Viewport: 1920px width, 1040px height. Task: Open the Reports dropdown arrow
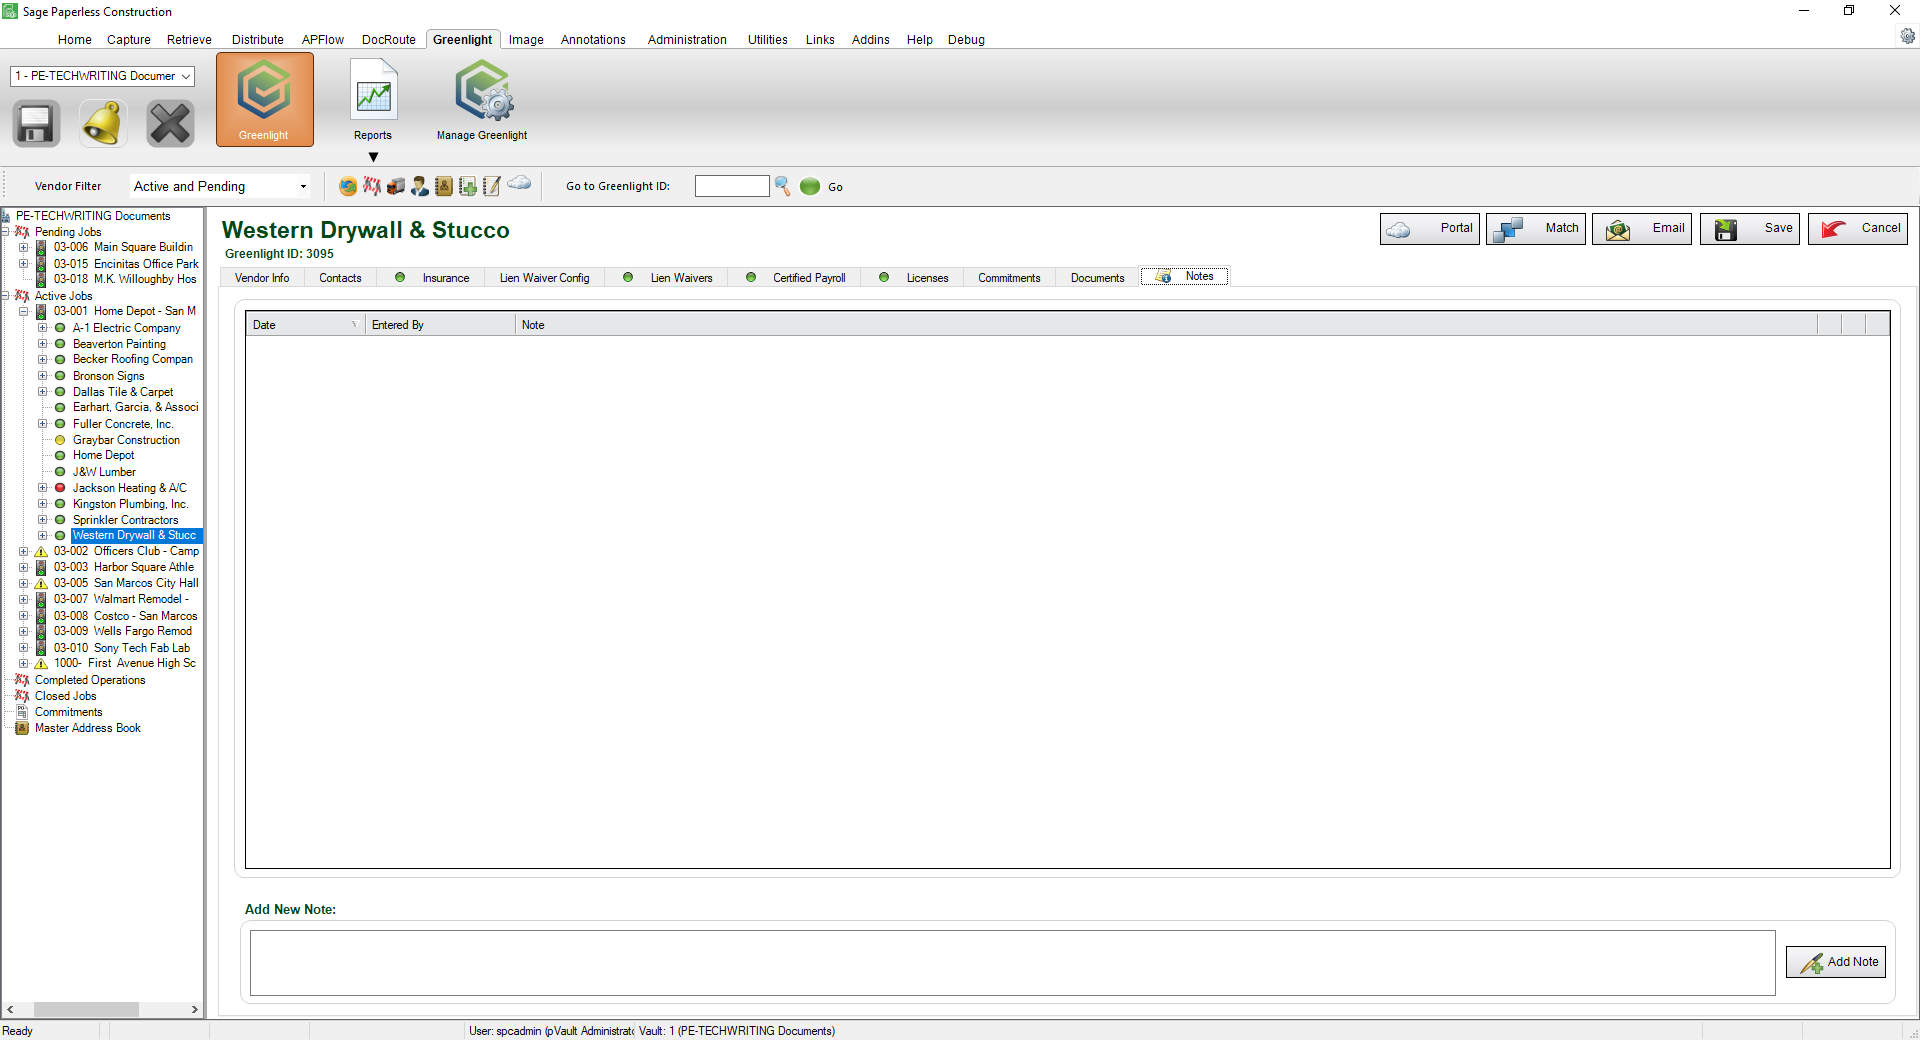pyautogui.click(x=373, y=157)
